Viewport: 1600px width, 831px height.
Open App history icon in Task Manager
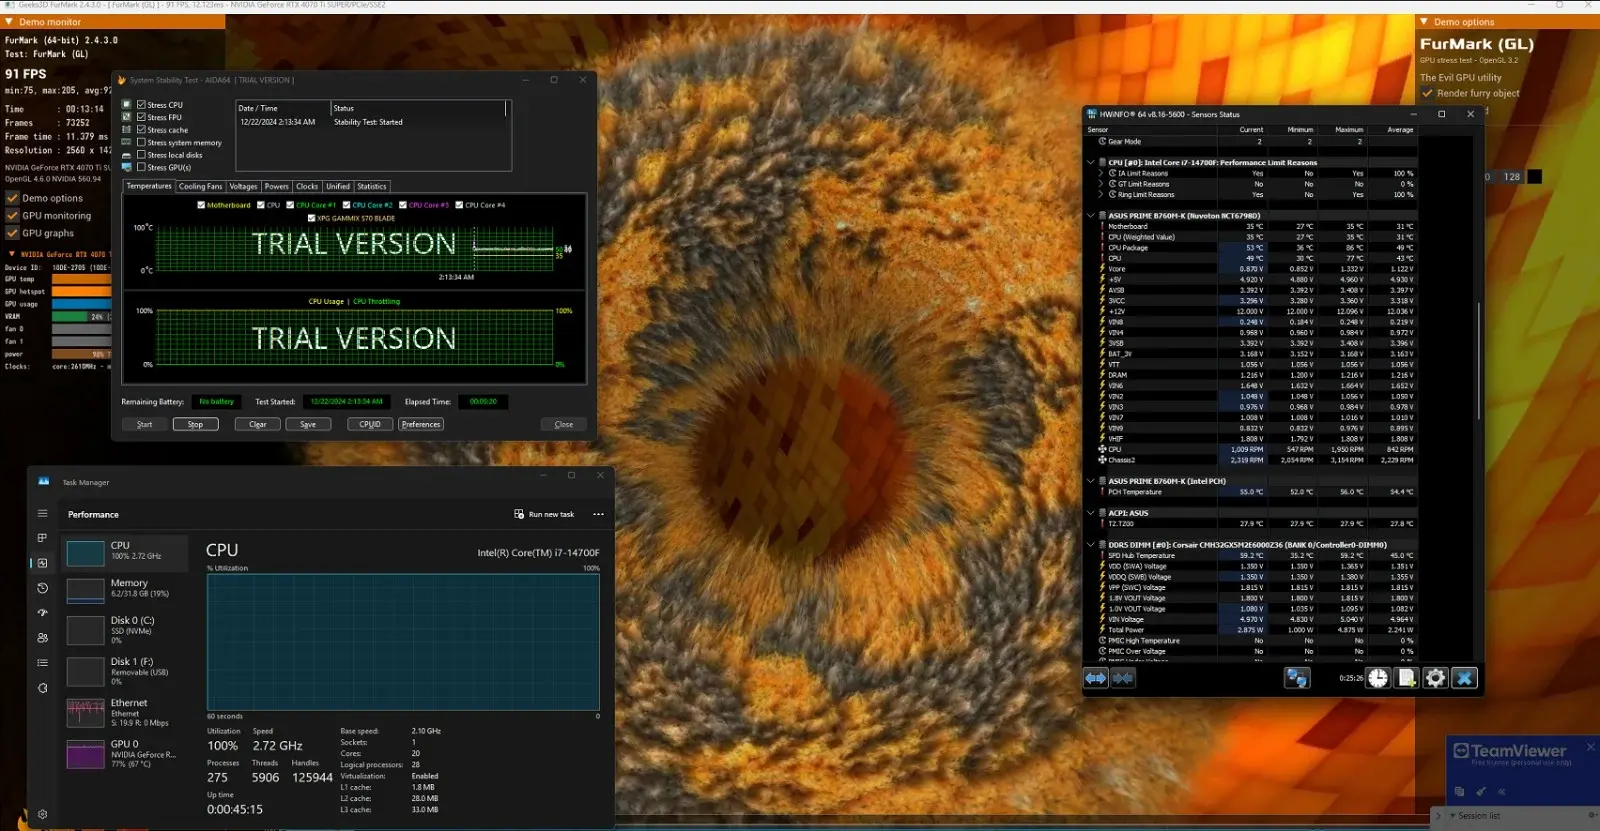42,588
